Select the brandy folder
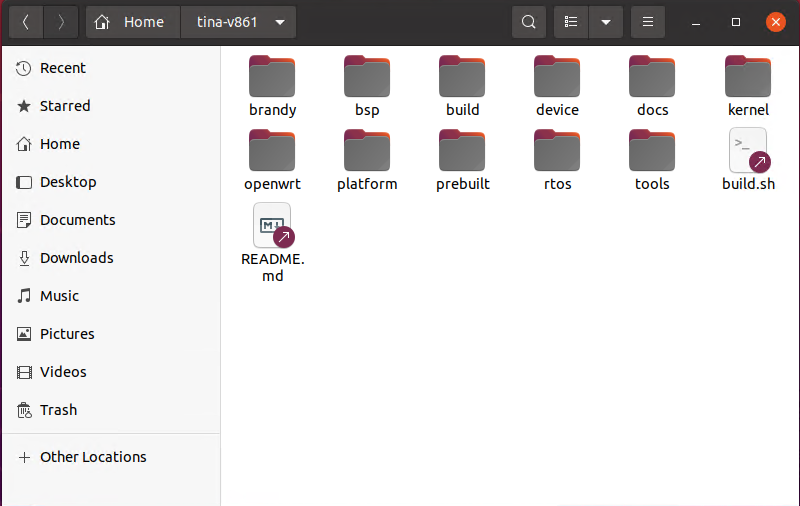This screenshot has height=506, width=800. click(x=272, y=77)
